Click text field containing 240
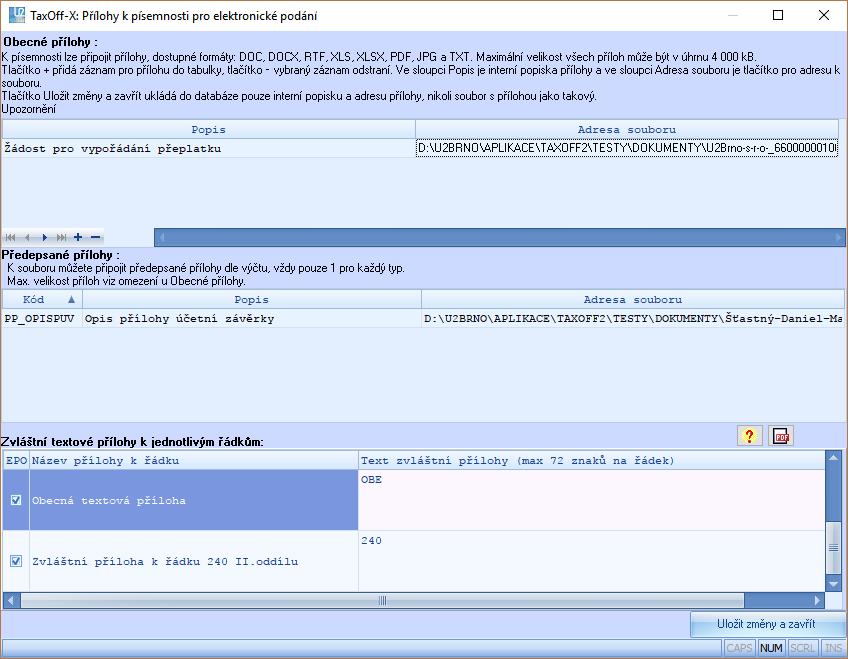The width and height of the screenshot is (848, 659). point(592,561)
